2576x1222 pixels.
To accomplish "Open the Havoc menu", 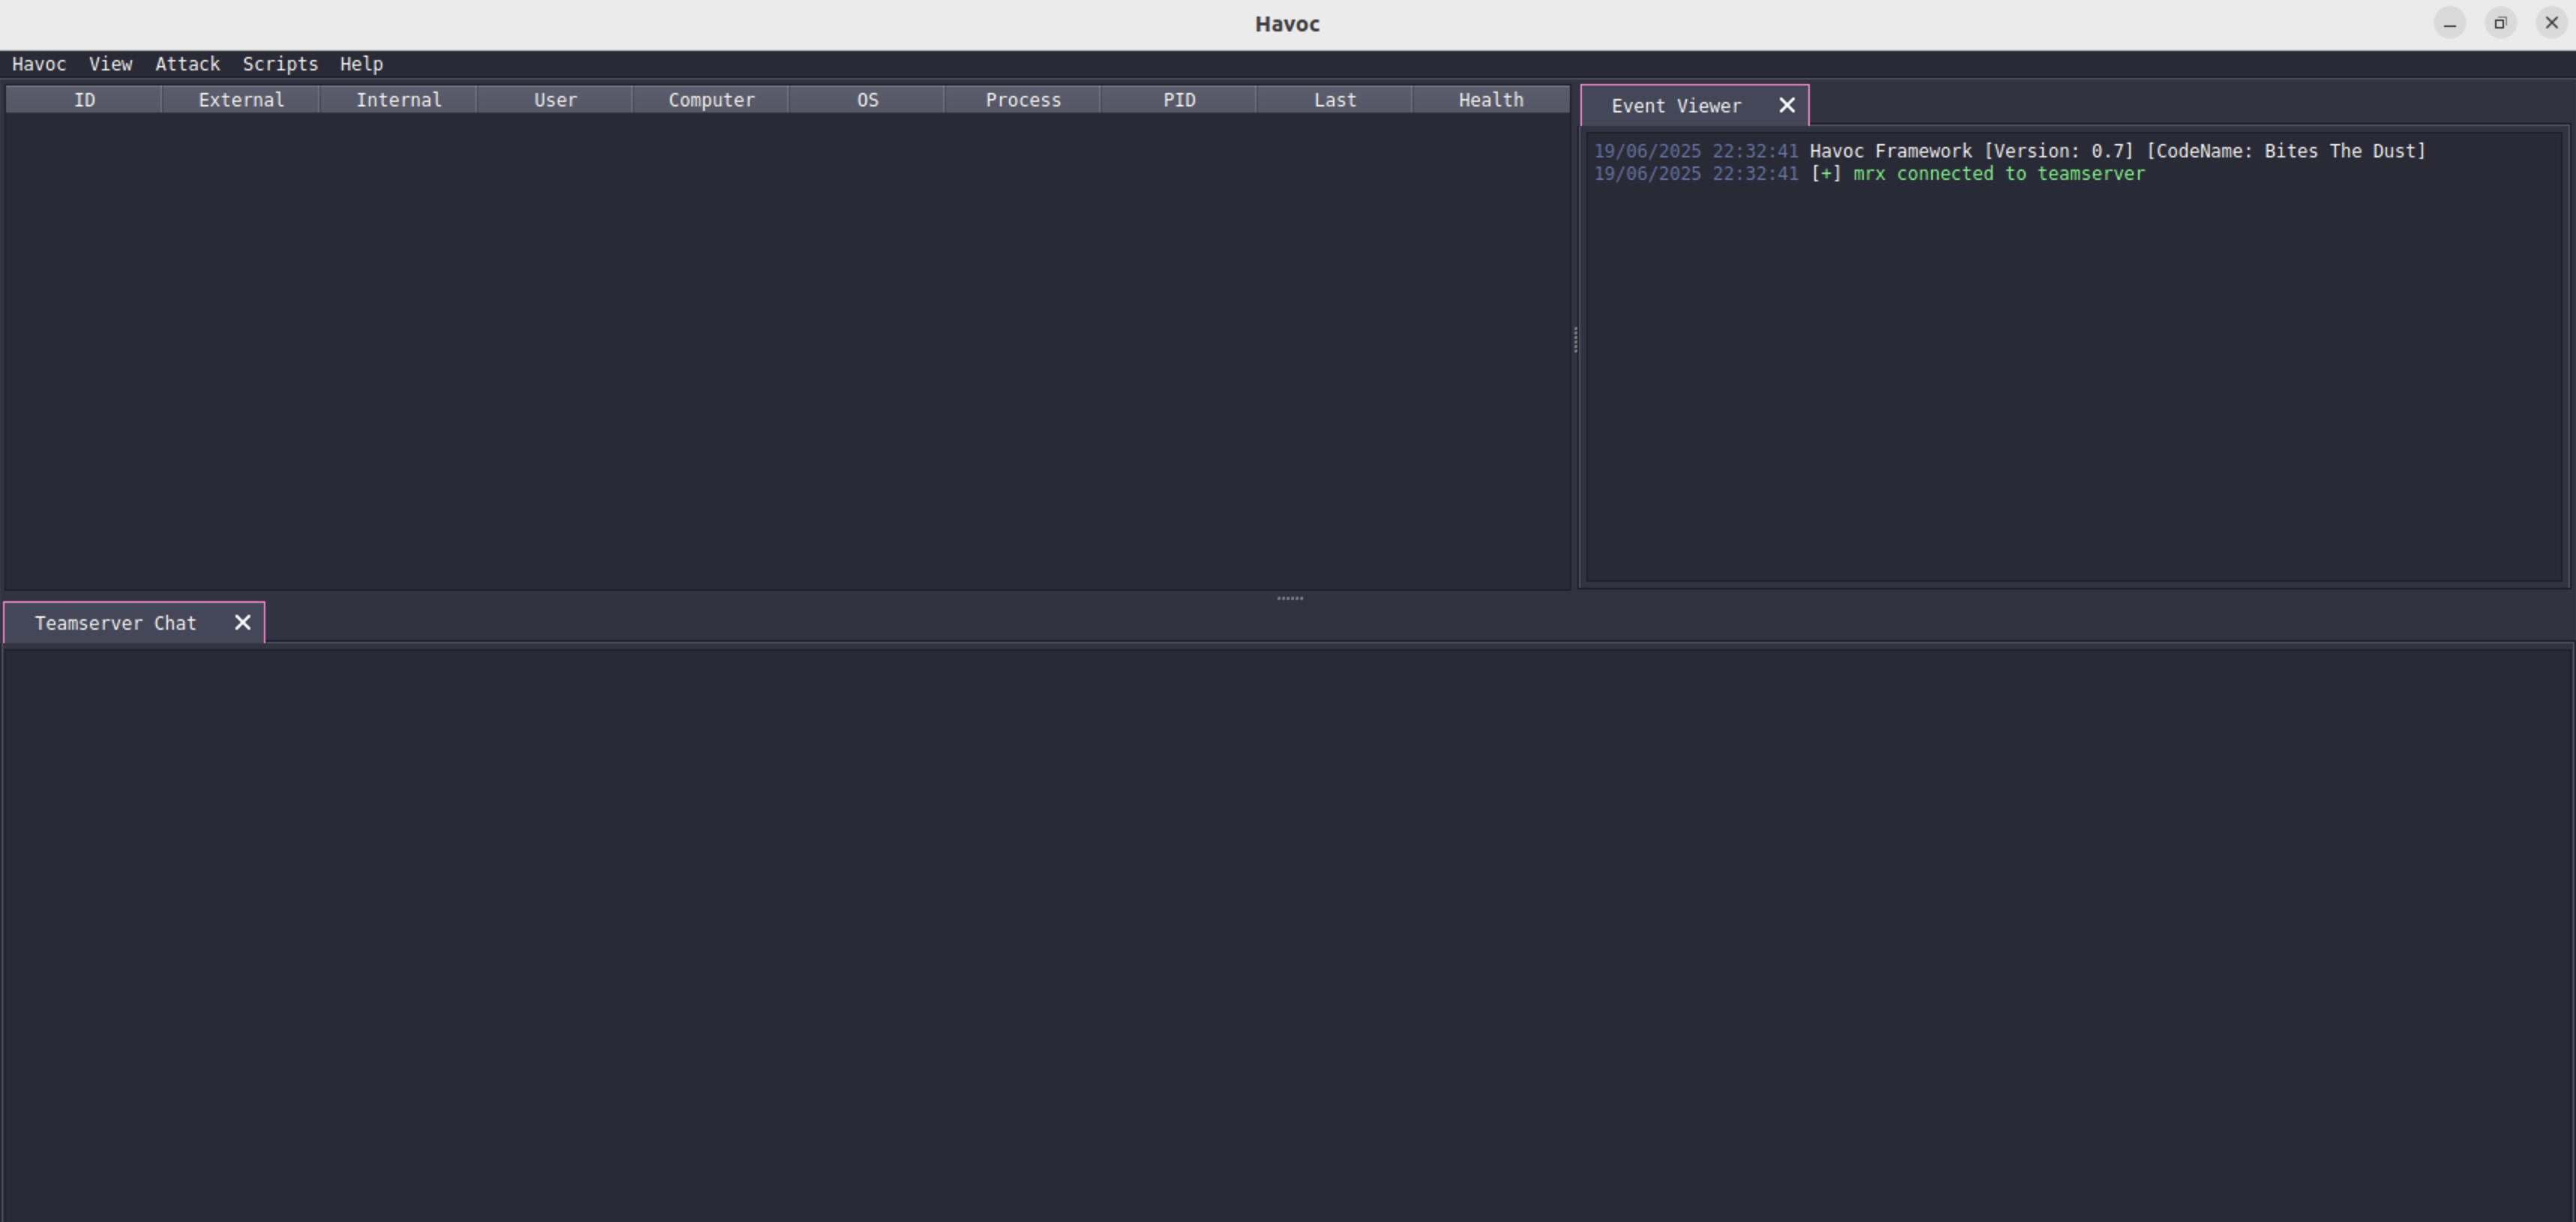I will [39, 64].
